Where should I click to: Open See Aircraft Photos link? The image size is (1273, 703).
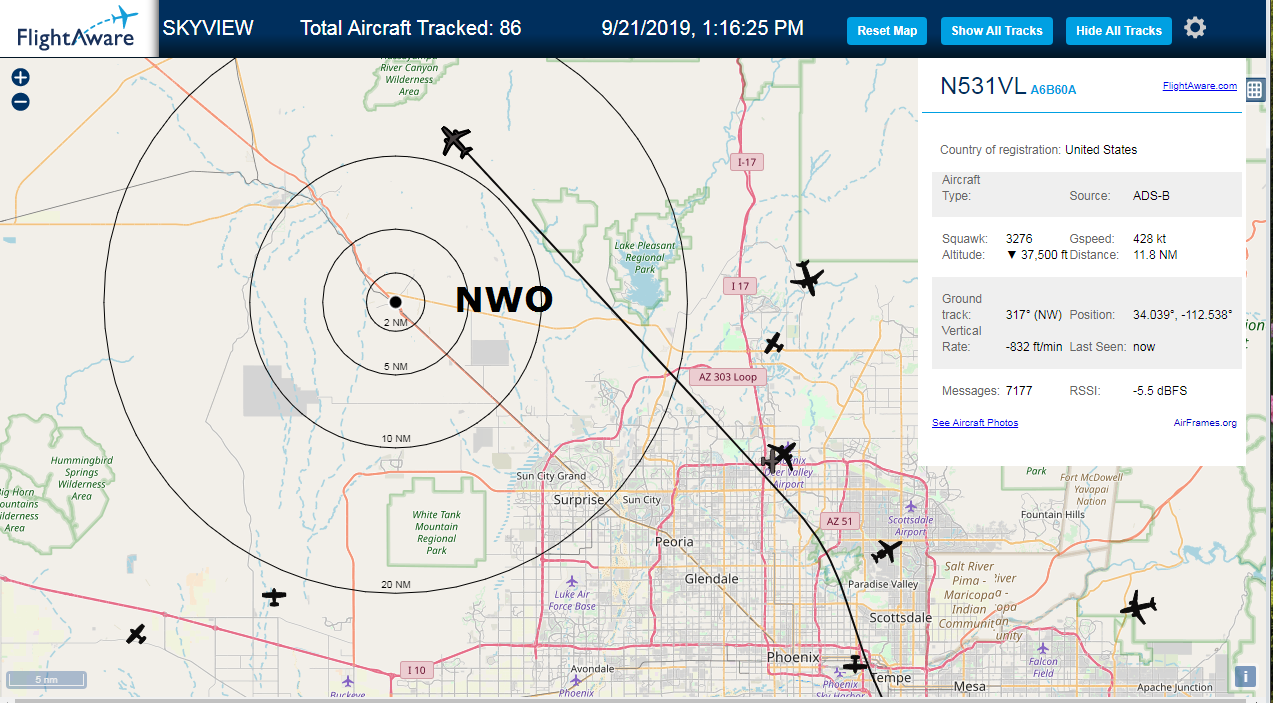[x=975, y=423]
